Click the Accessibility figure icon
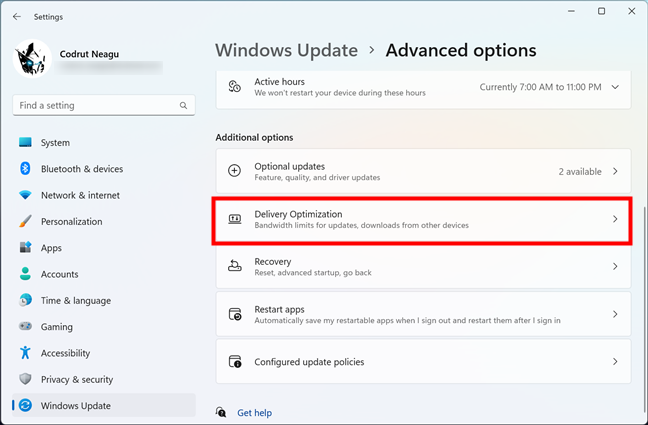The image size is (648, 425). (x=25, y=353)
